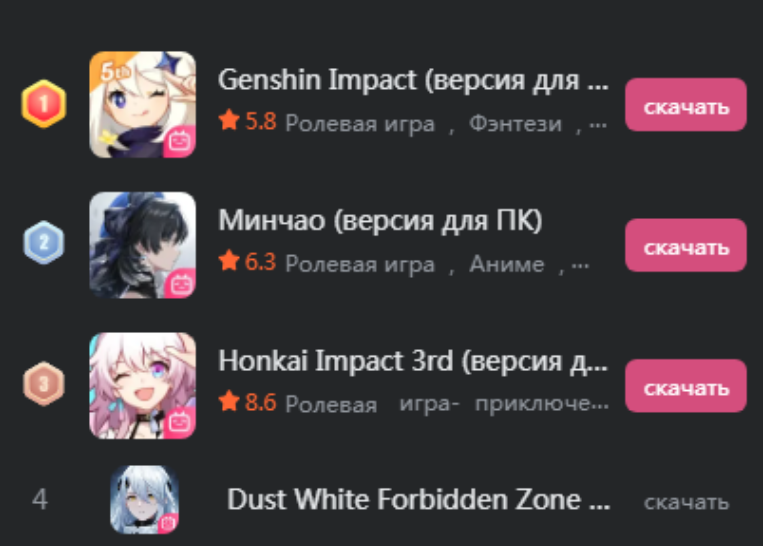Open the Genshin Impact game icon
Viewport: 763px width, 546px height.
click(x=143, y=105)
